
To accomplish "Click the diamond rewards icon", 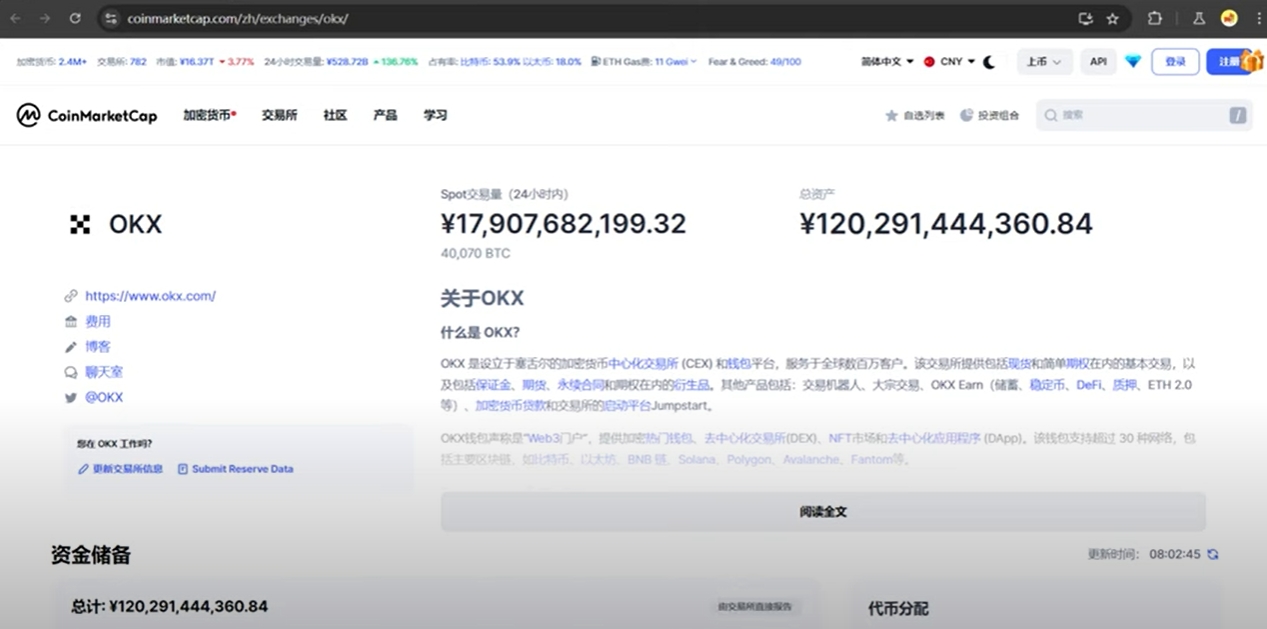I will [x=1133, y=62].
